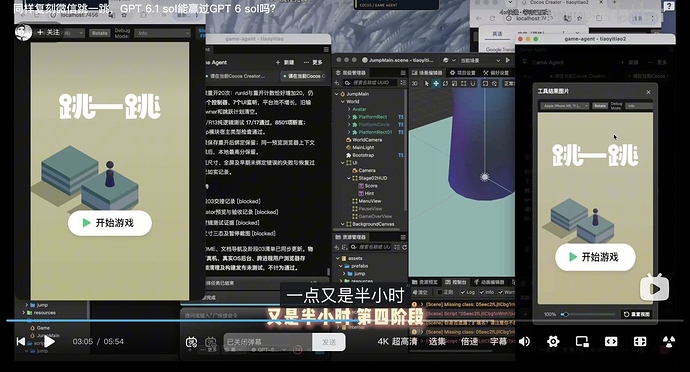Collapse the prefabs folder in assets
This screenshot has width=690, height=372.
point(340,266)
